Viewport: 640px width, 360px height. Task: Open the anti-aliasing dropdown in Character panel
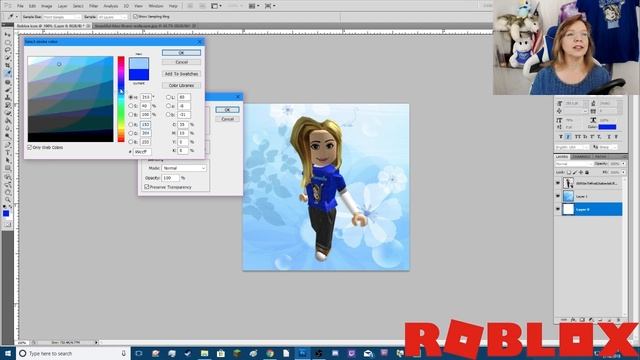pos(608,147)
